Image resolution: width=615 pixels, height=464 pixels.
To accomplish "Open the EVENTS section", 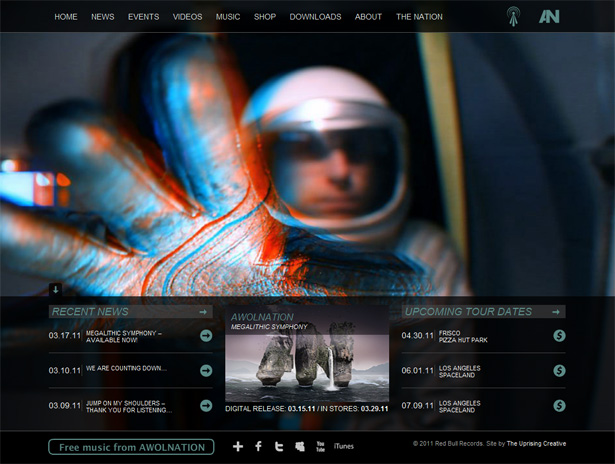I will [x=144, y=17].
